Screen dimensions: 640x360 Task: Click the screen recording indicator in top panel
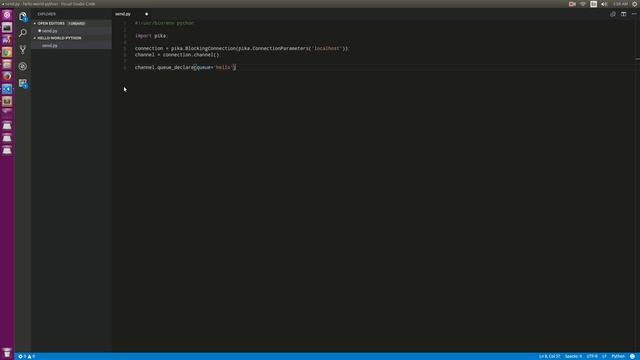[x=572, y=4]
